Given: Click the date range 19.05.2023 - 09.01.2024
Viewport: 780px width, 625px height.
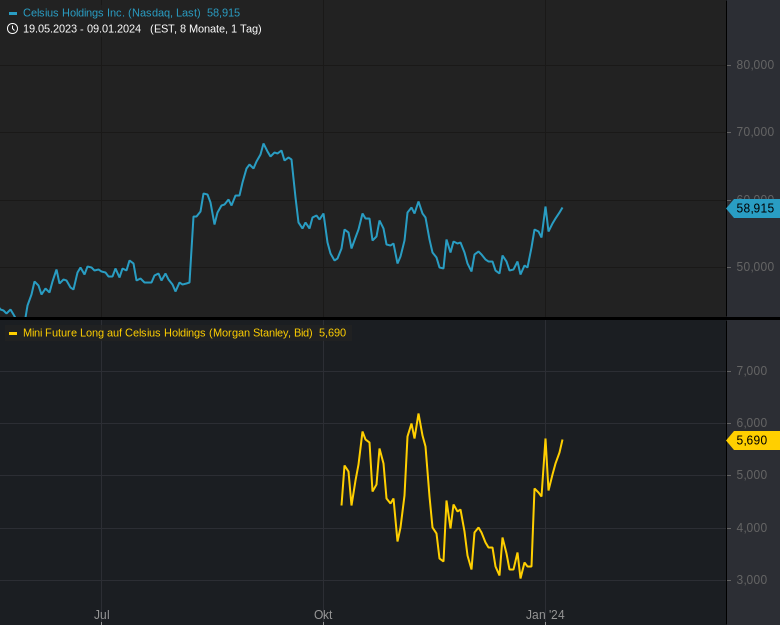Looking at the screenshot, I should click(82, 29).
